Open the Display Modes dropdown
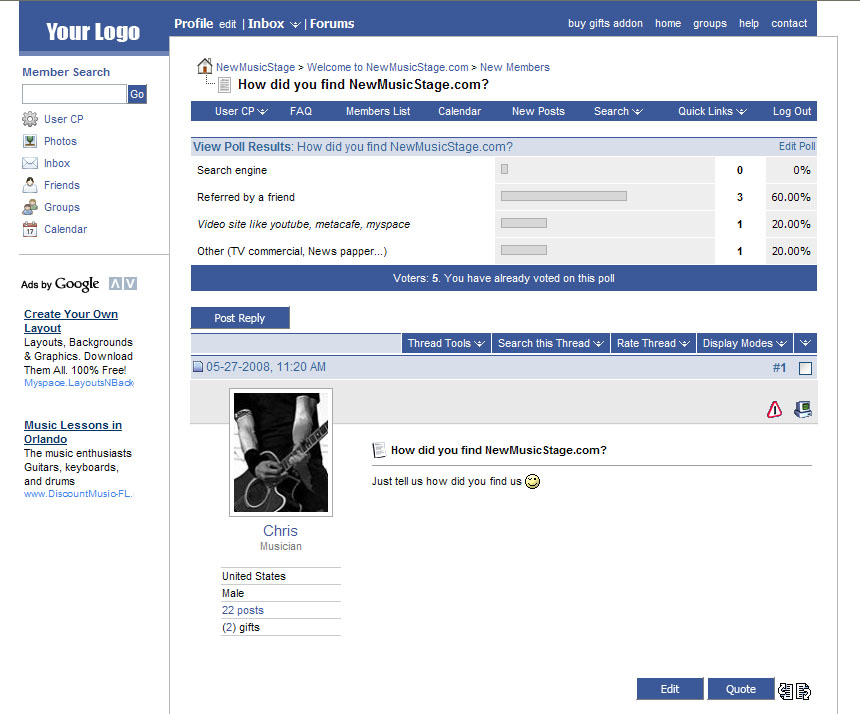The image size is (860, 714). coord(745,343)
